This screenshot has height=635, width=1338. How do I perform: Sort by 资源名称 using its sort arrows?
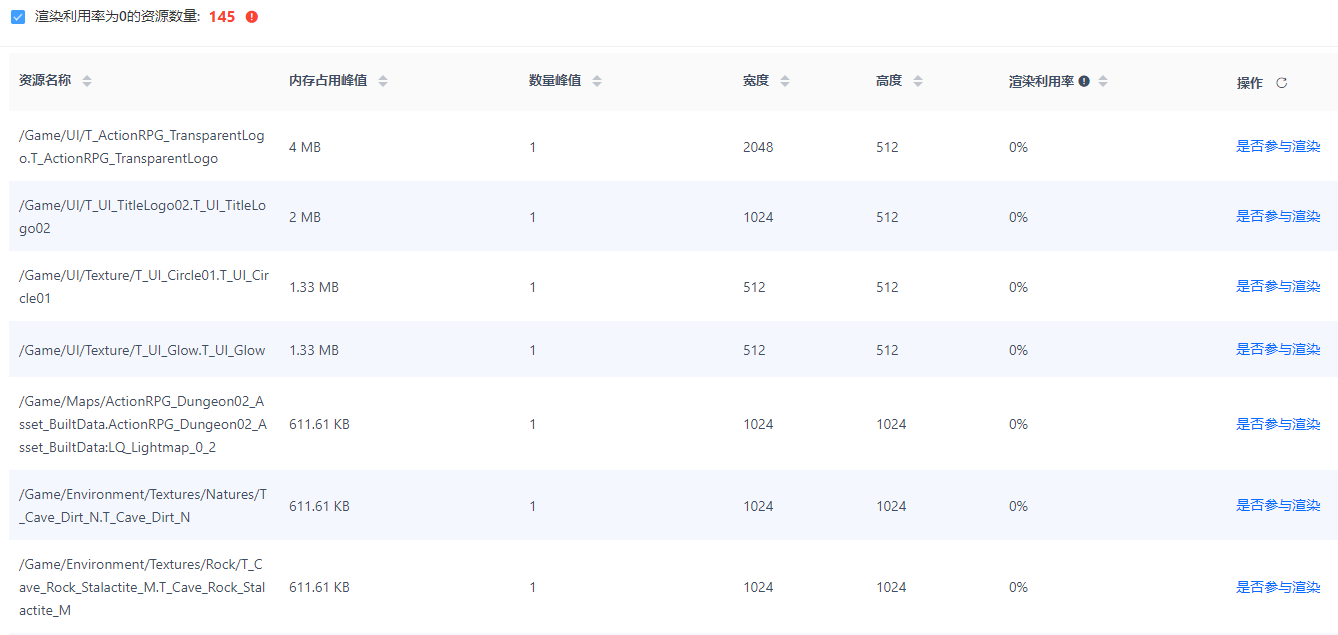[87, 81]
